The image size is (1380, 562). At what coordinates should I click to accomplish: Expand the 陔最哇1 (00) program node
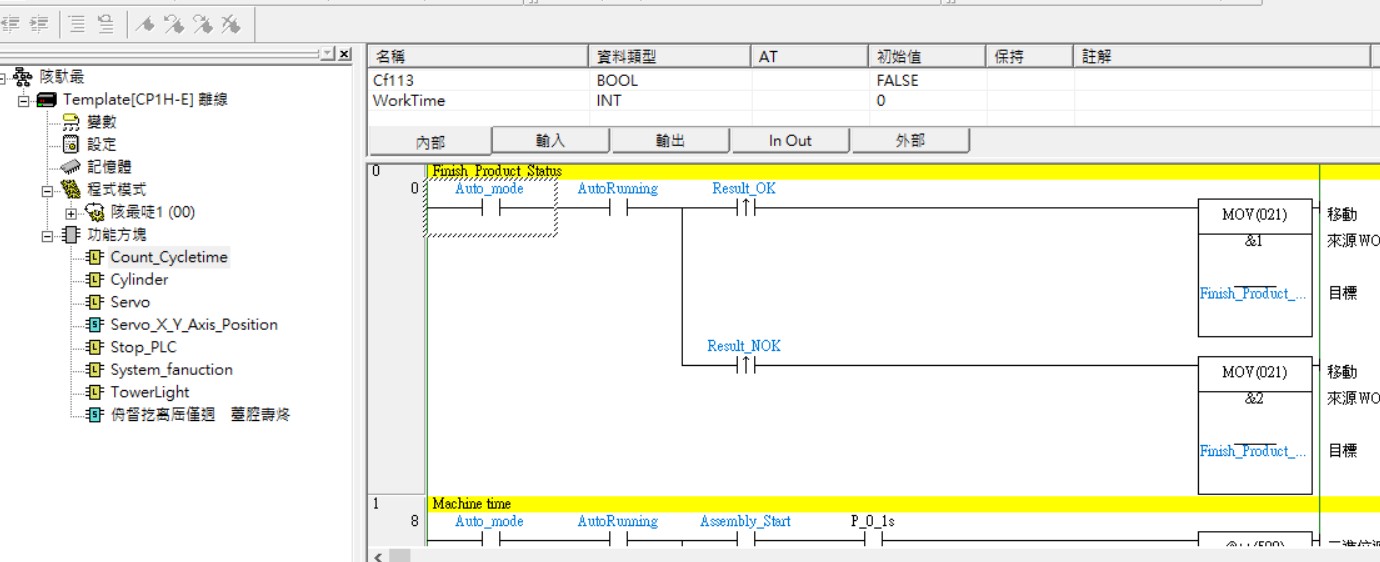click(x=70, y=213)
